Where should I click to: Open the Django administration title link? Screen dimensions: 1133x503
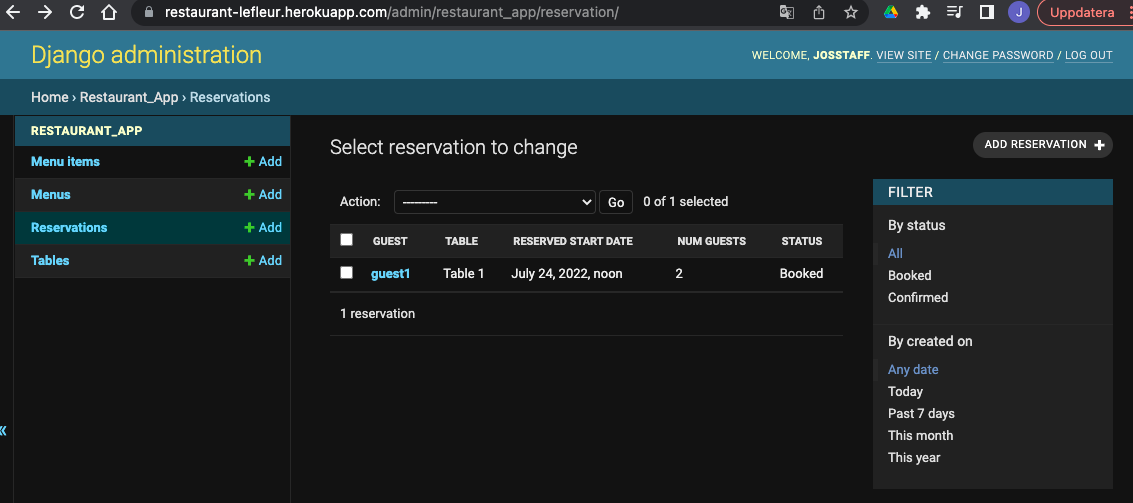click(147, 55)
